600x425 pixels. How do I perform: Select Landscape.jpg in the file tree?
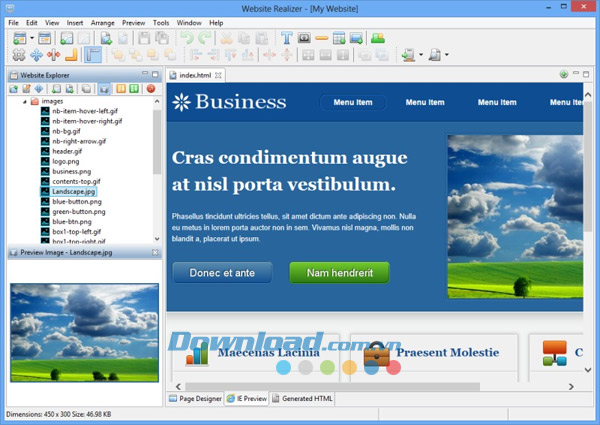coord(74,192)
